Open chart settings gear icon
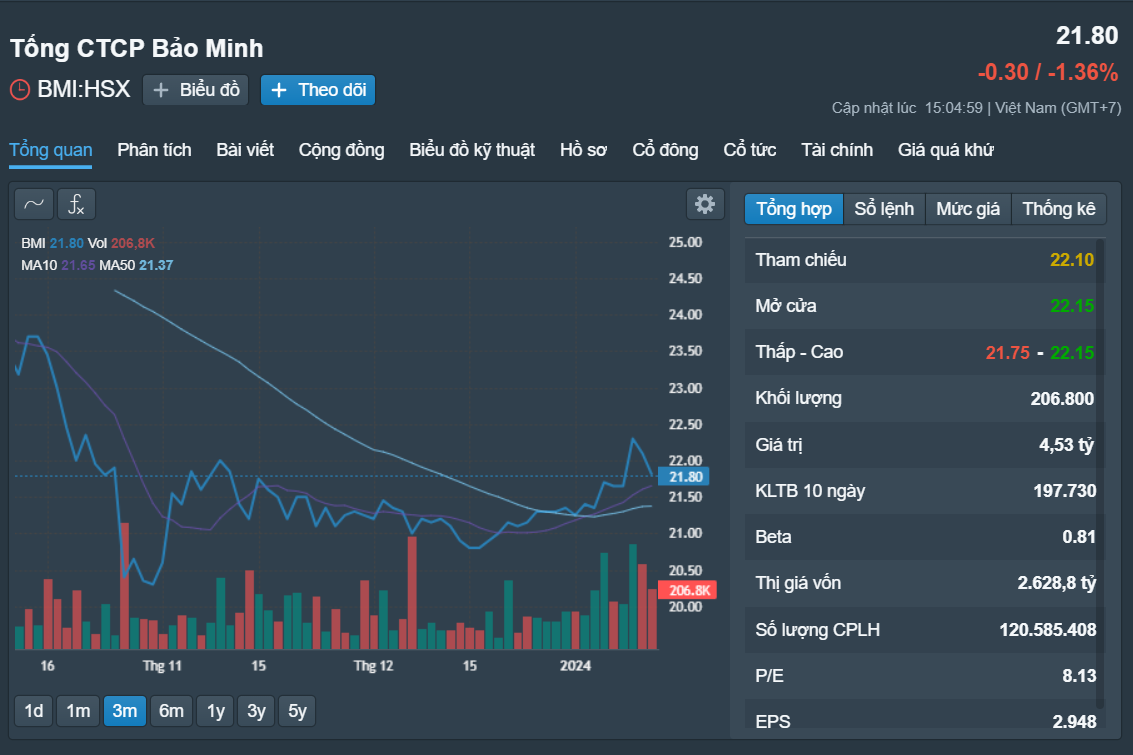The width and height of the screenshot is (1133, 755). pyautogui.click(x=705, y=204)
